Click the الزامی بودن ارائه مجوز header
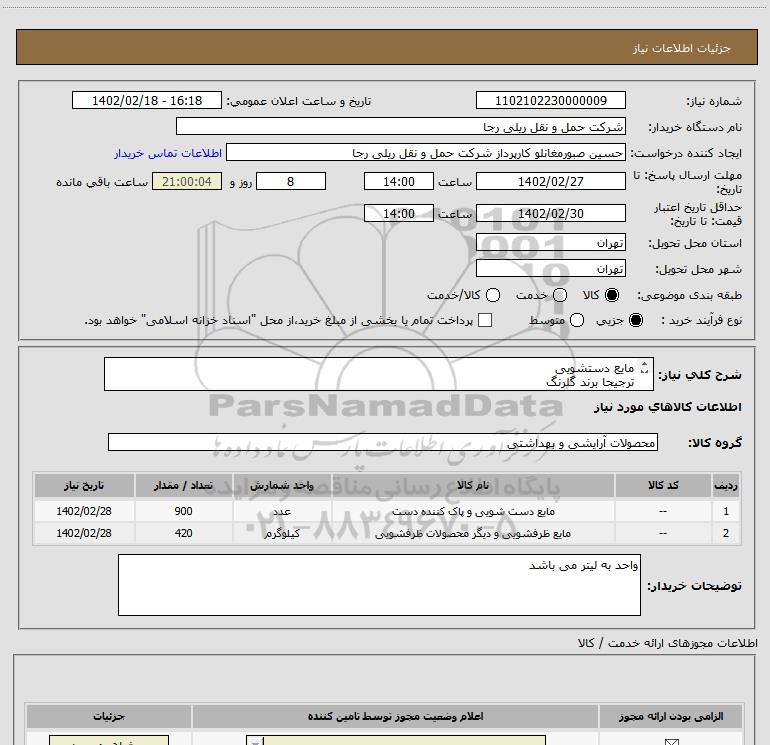 click(671, 717)
